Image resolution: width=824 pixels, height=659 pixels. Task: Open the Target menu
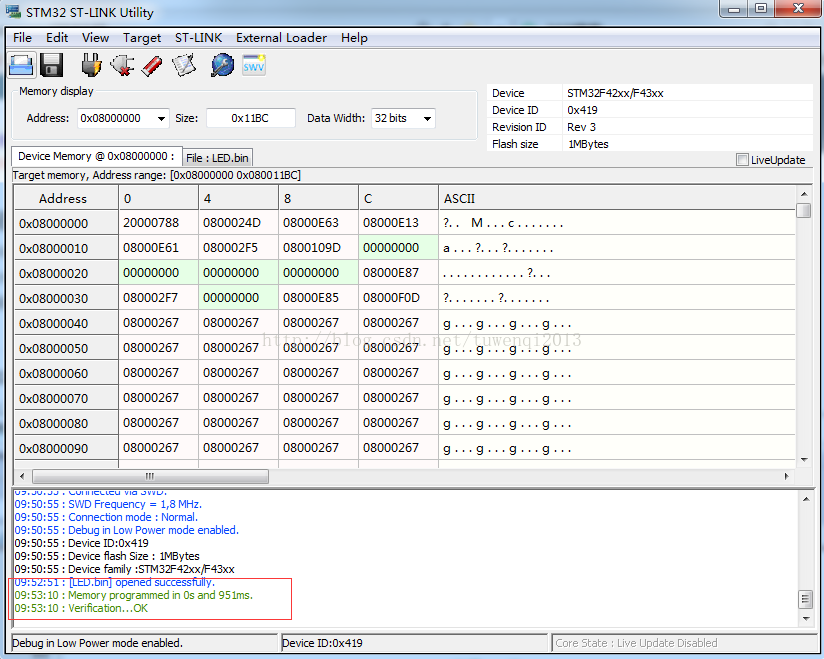coord(142,38)
